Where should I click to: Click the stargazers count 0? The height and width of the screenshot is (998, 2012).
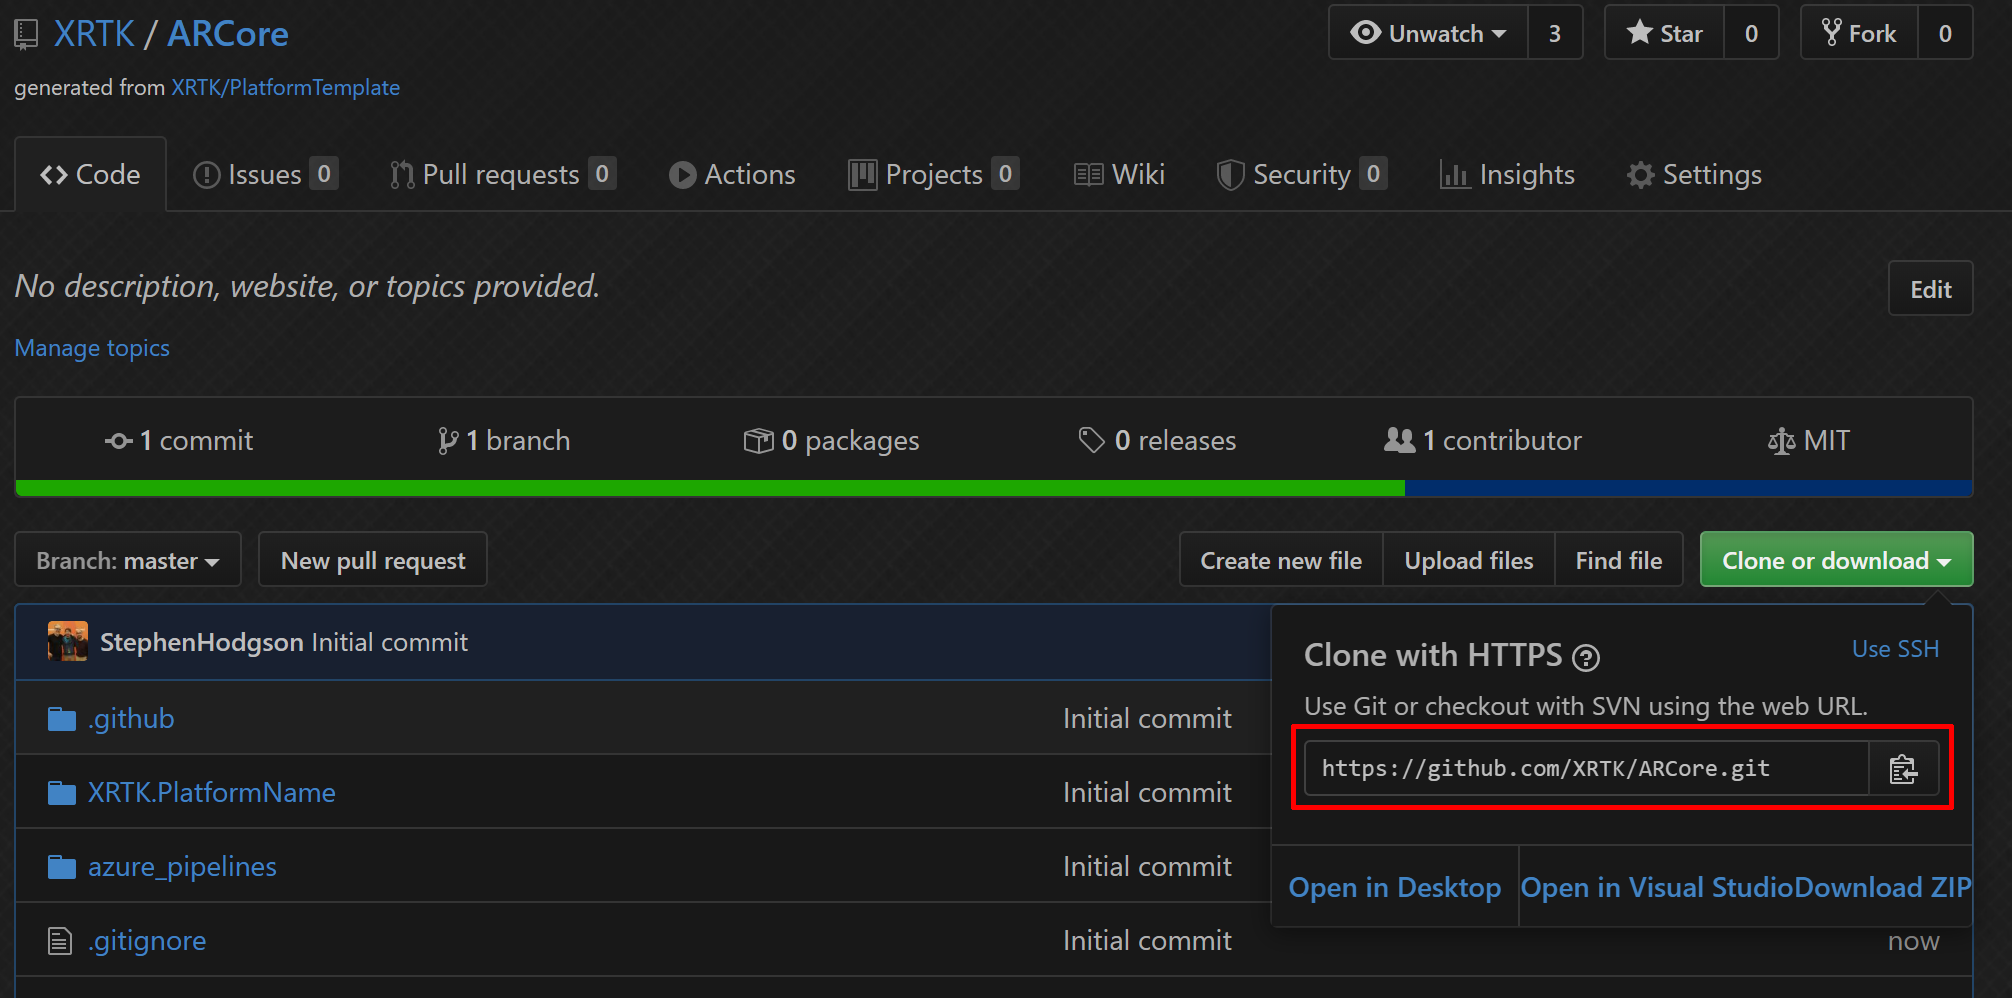point(1751,33)
